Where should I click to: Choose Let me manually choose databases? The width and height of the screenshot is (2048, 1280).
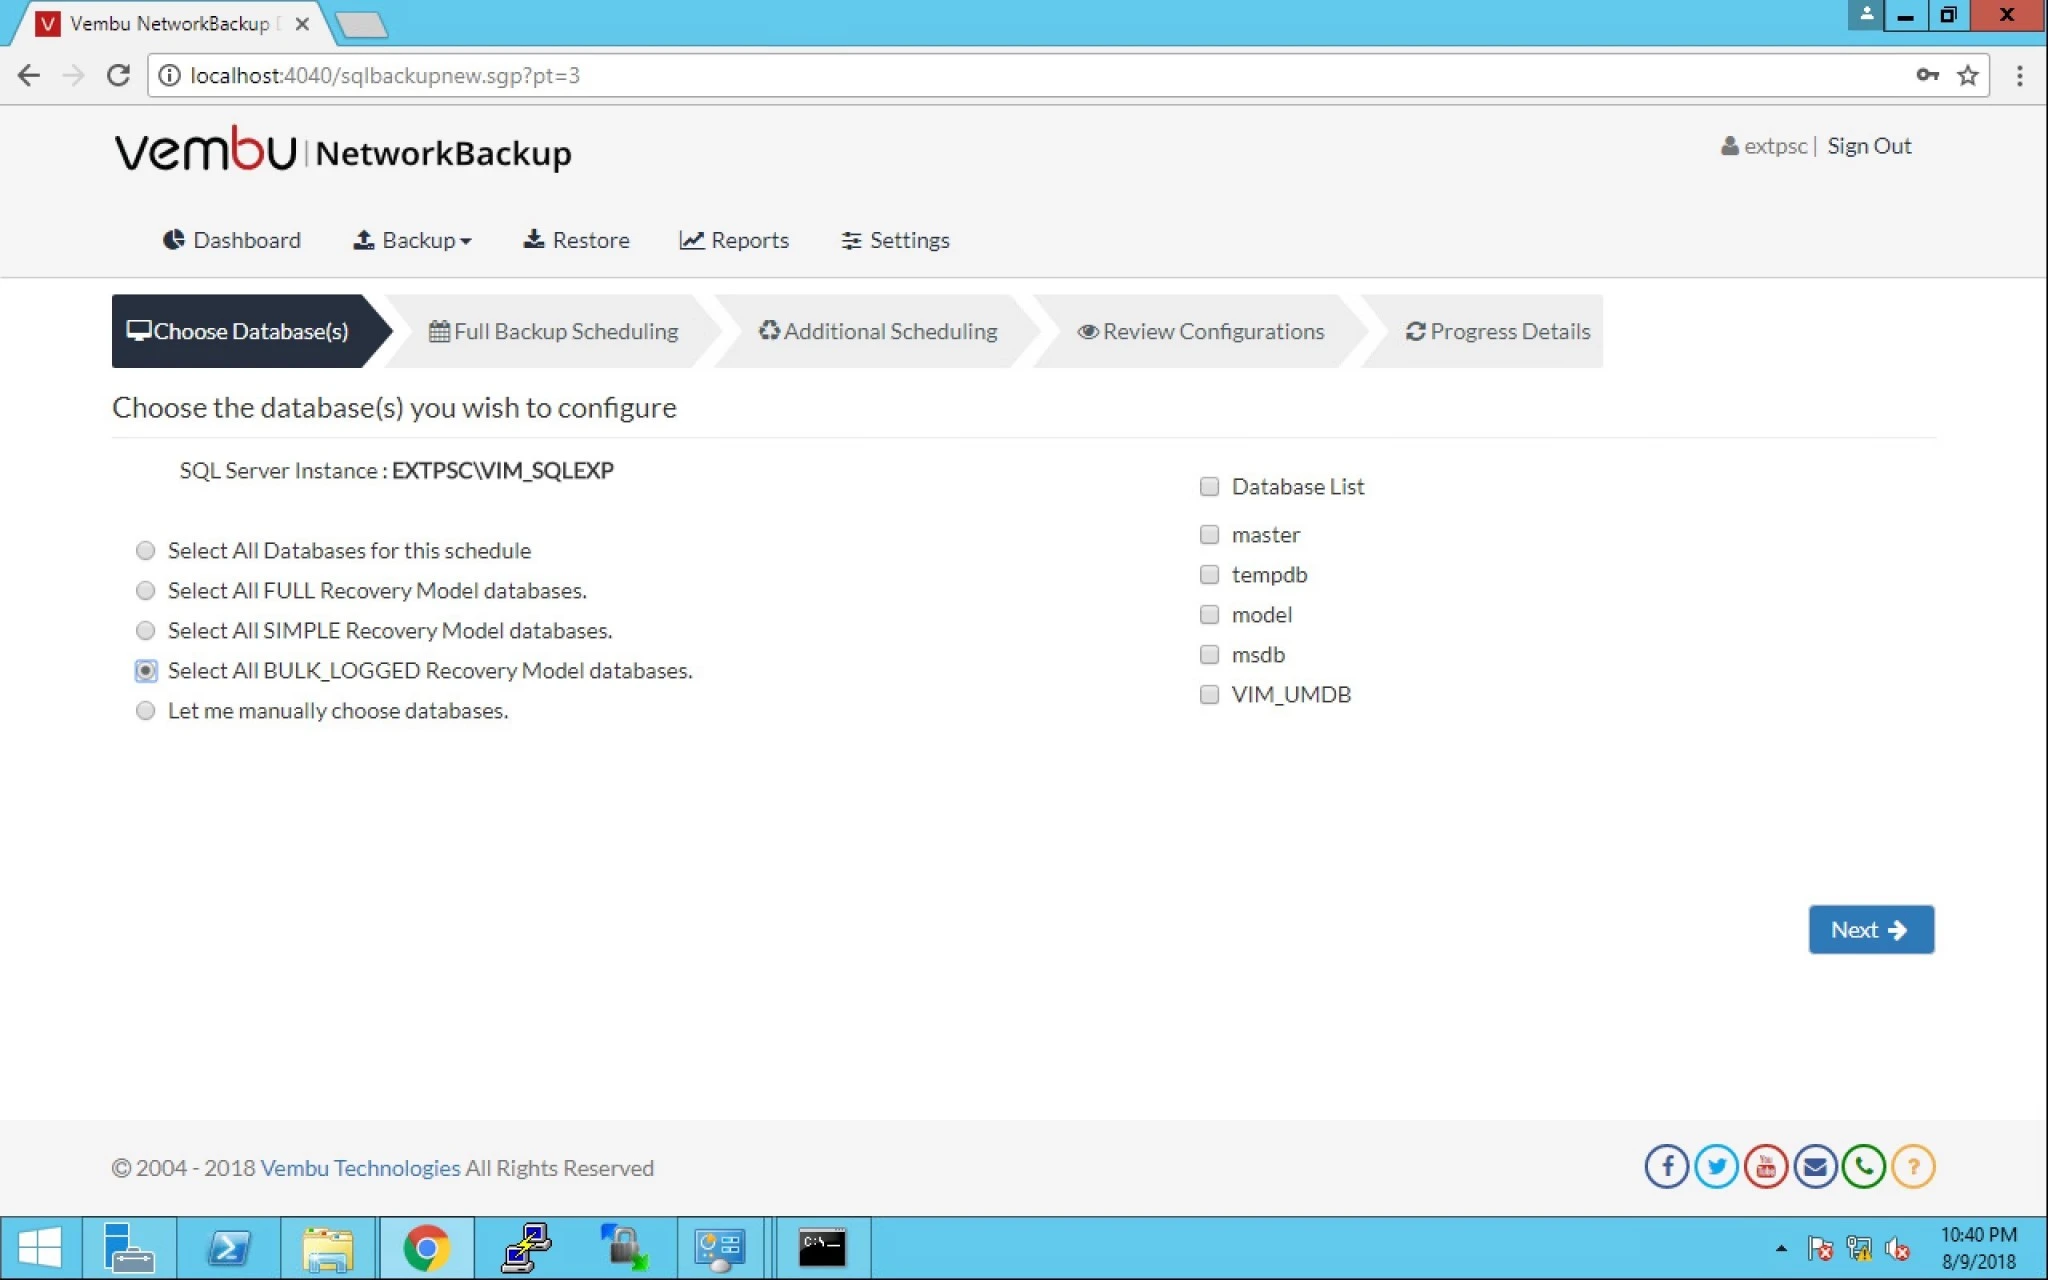pos(146,710)
